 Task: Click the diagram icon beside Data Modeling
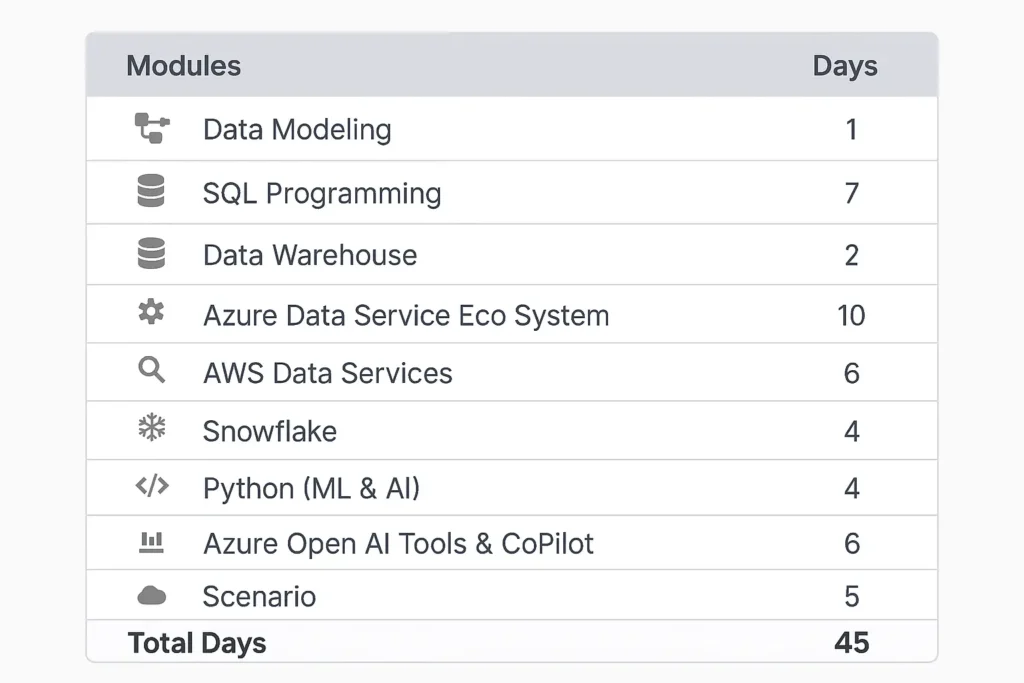(151, 128)
